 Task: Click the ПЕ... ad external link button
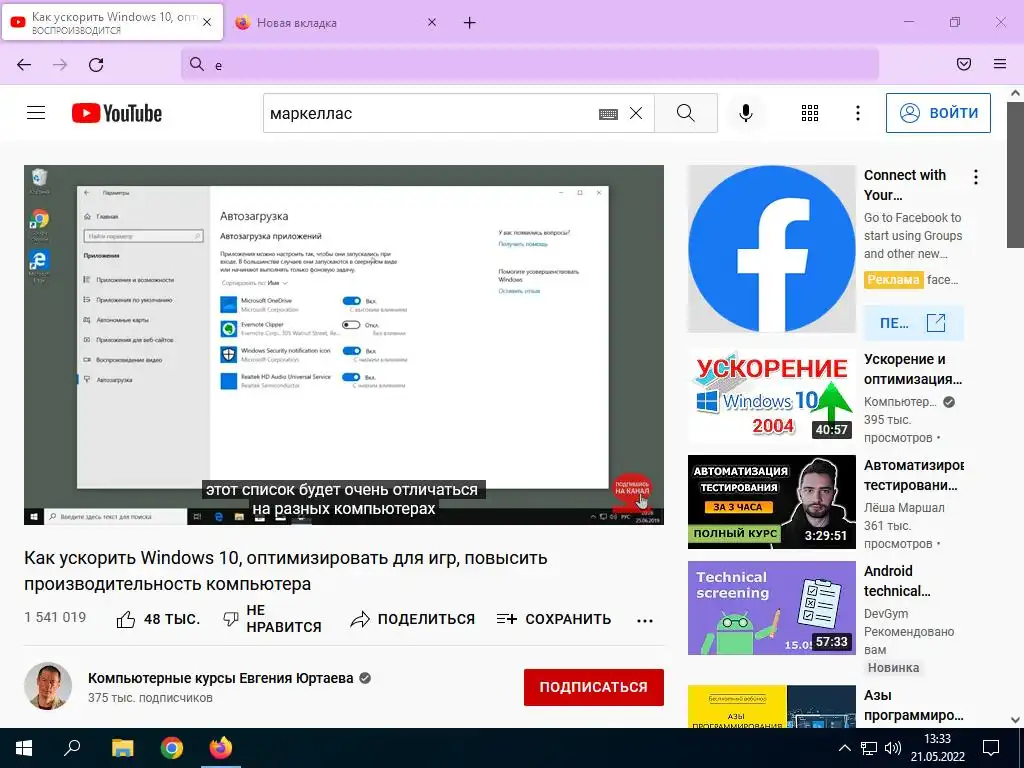tap(914, 323)
